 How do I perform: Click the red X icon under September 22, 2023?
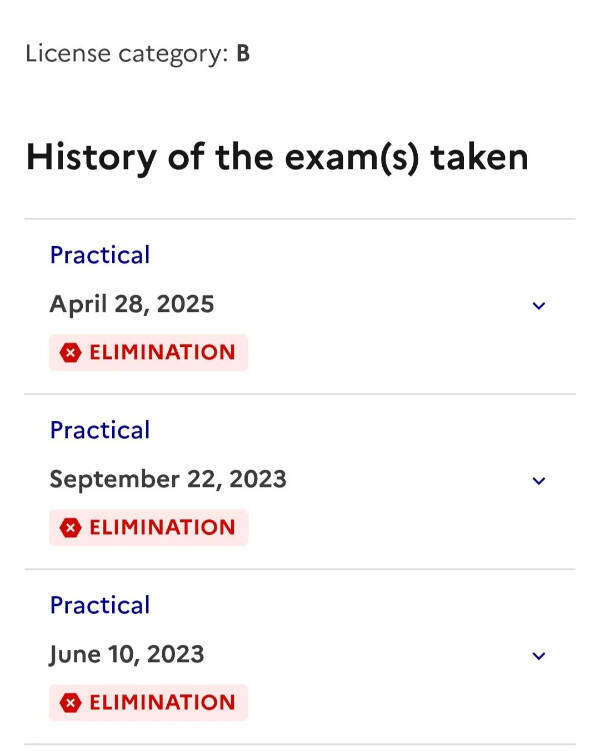pos(70,527)
